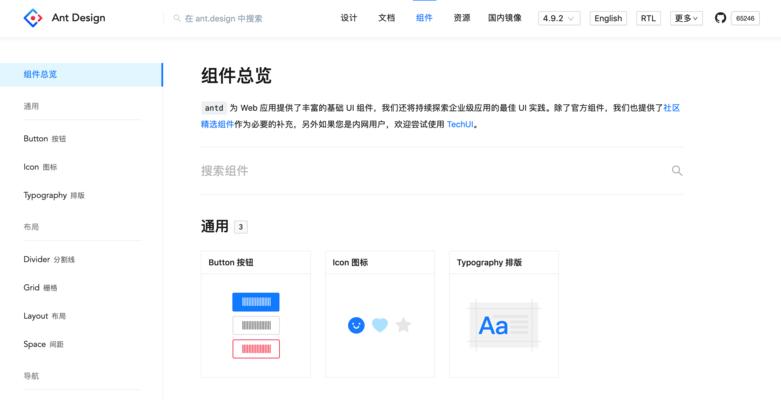The height and width of the screenshot is (400, 781).
Task: Open the 文档 menu item
Action: pos(387,18)
